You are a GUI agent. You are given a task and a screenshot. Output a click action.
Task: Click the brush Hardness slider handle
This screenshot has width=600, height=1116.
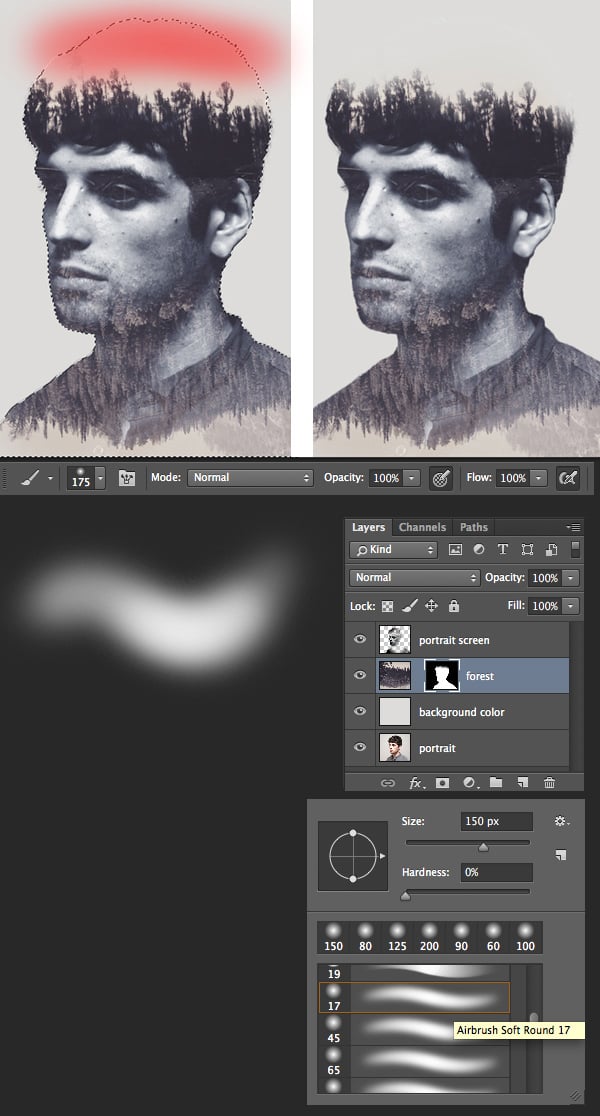click(406, 896)
